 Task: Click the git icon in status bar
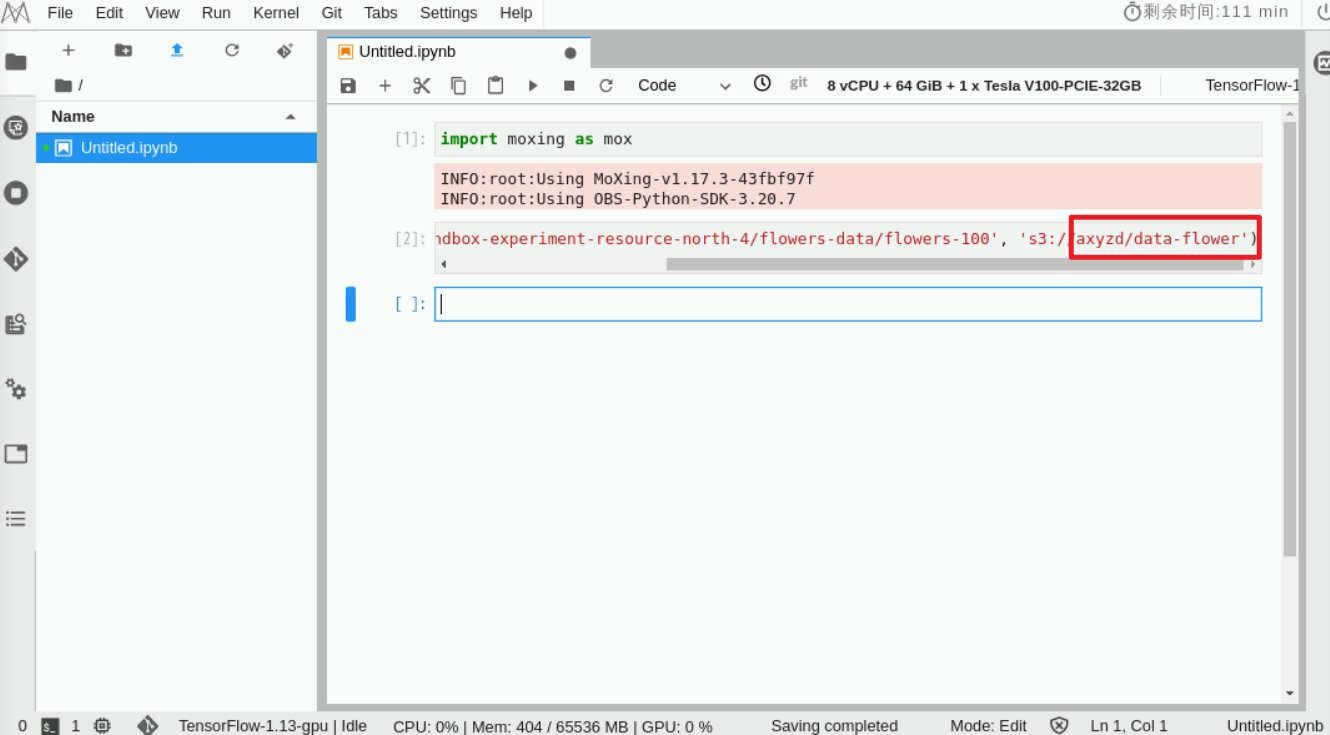click(x=148, y=726)
